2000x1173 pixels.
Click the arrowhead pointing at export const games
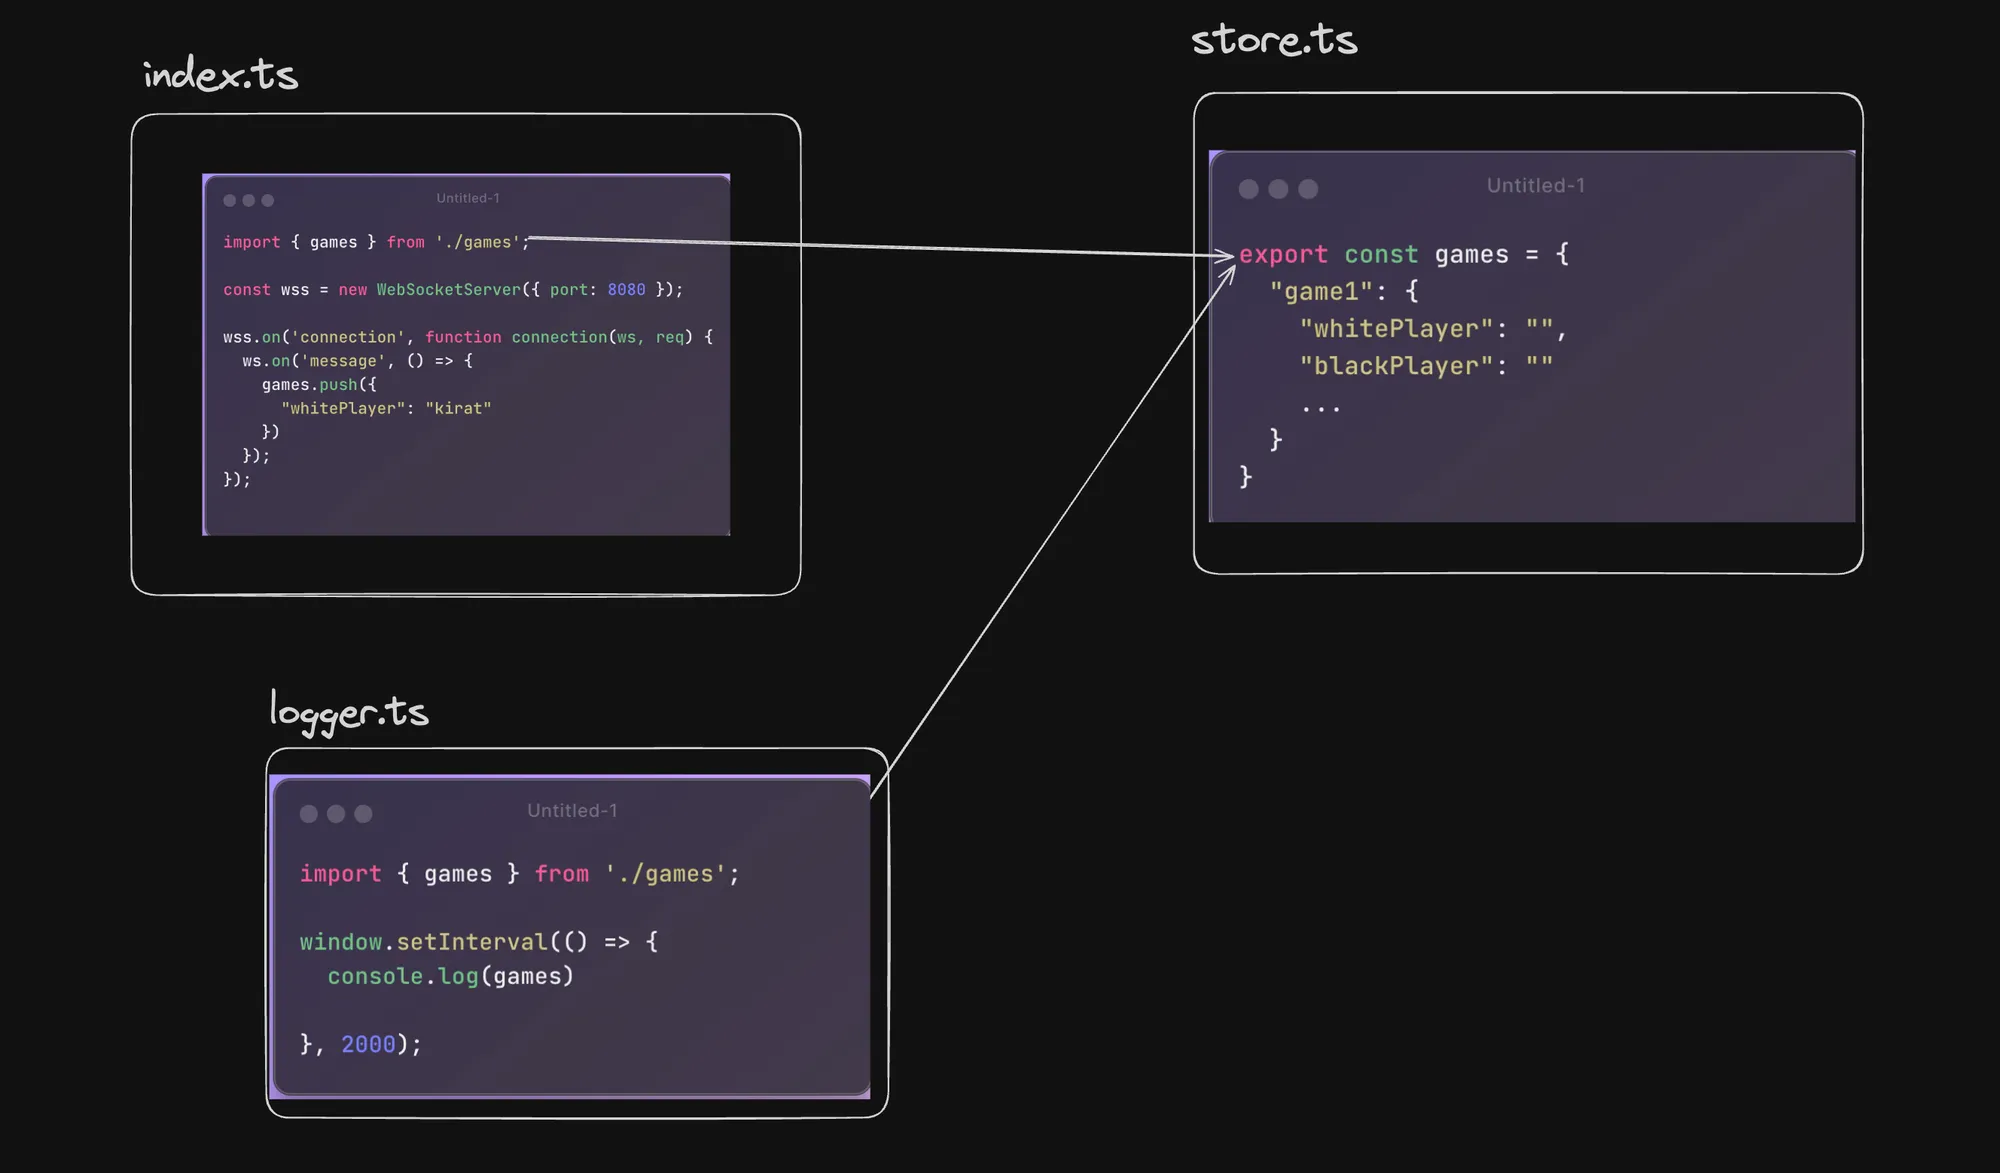tap(1226, 257)
